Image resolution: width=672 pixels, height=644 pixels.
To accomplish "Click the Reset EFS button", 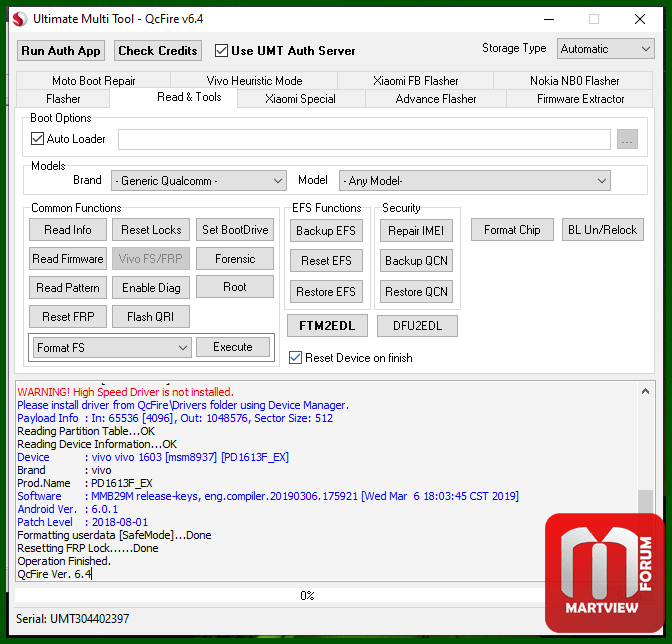I will (326, 261).
